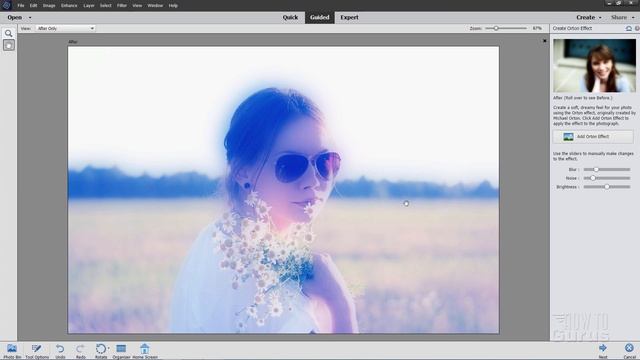Viewport: 640px width, 360px height.
Task: Expand the Open dropdown arrow
Action: (30, 18)
